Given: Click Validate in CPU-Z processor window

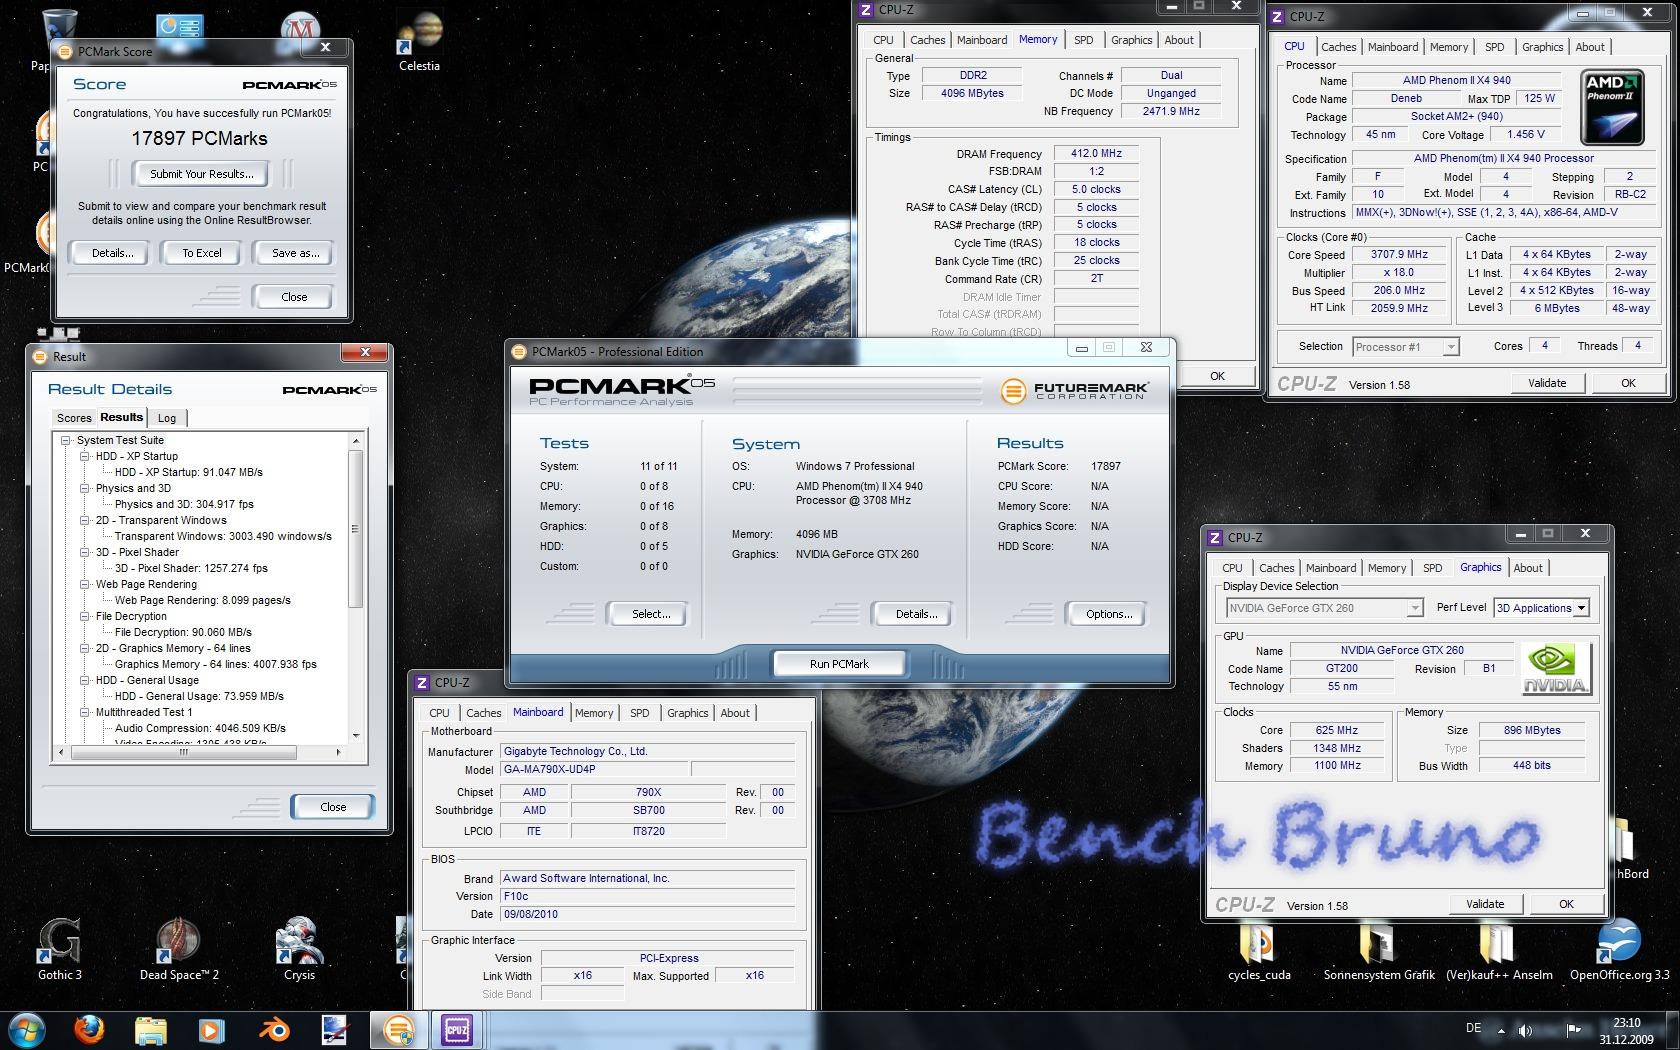Looking at the screenshot, I should click(x=1547, y=383).
